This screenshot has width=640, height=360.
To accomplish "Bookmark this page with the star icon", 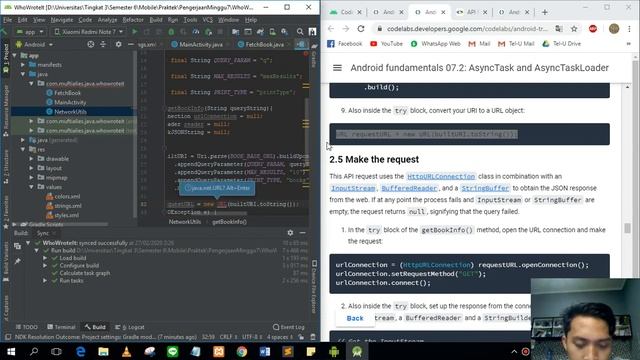I will [x=574, y=29].
